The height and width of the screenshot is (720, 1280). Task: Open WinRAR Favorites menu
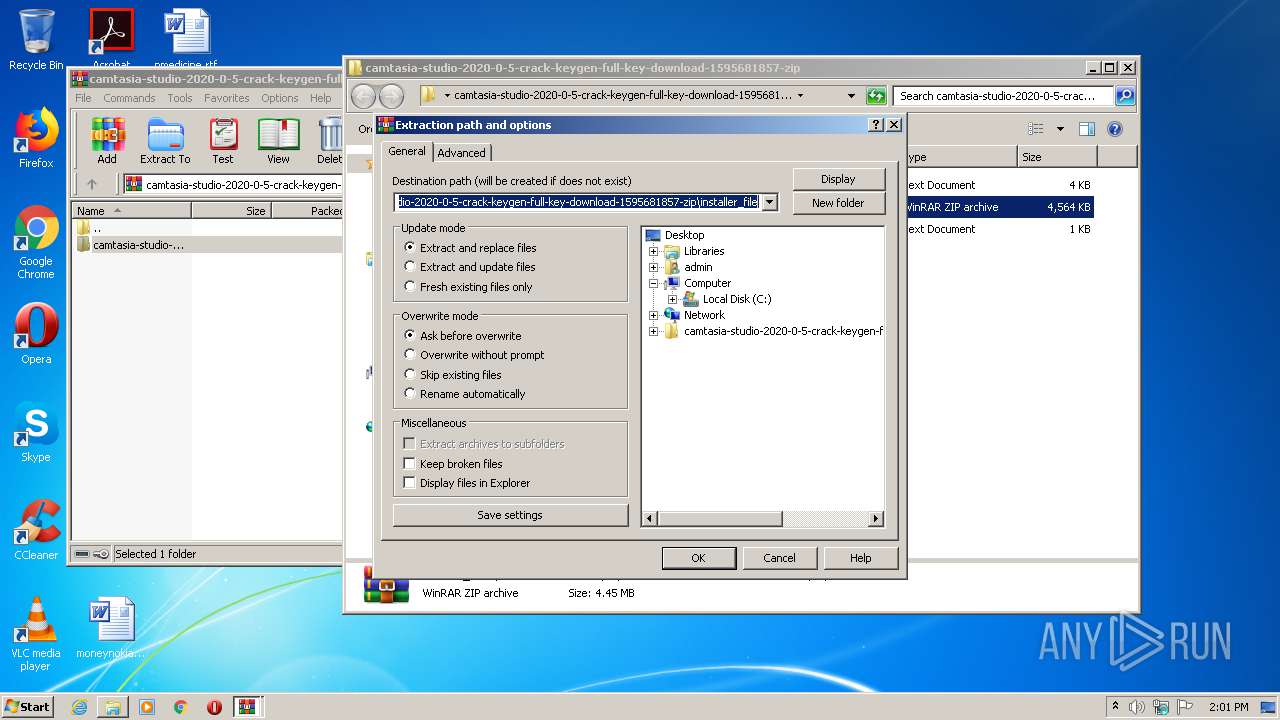(227, 98)
